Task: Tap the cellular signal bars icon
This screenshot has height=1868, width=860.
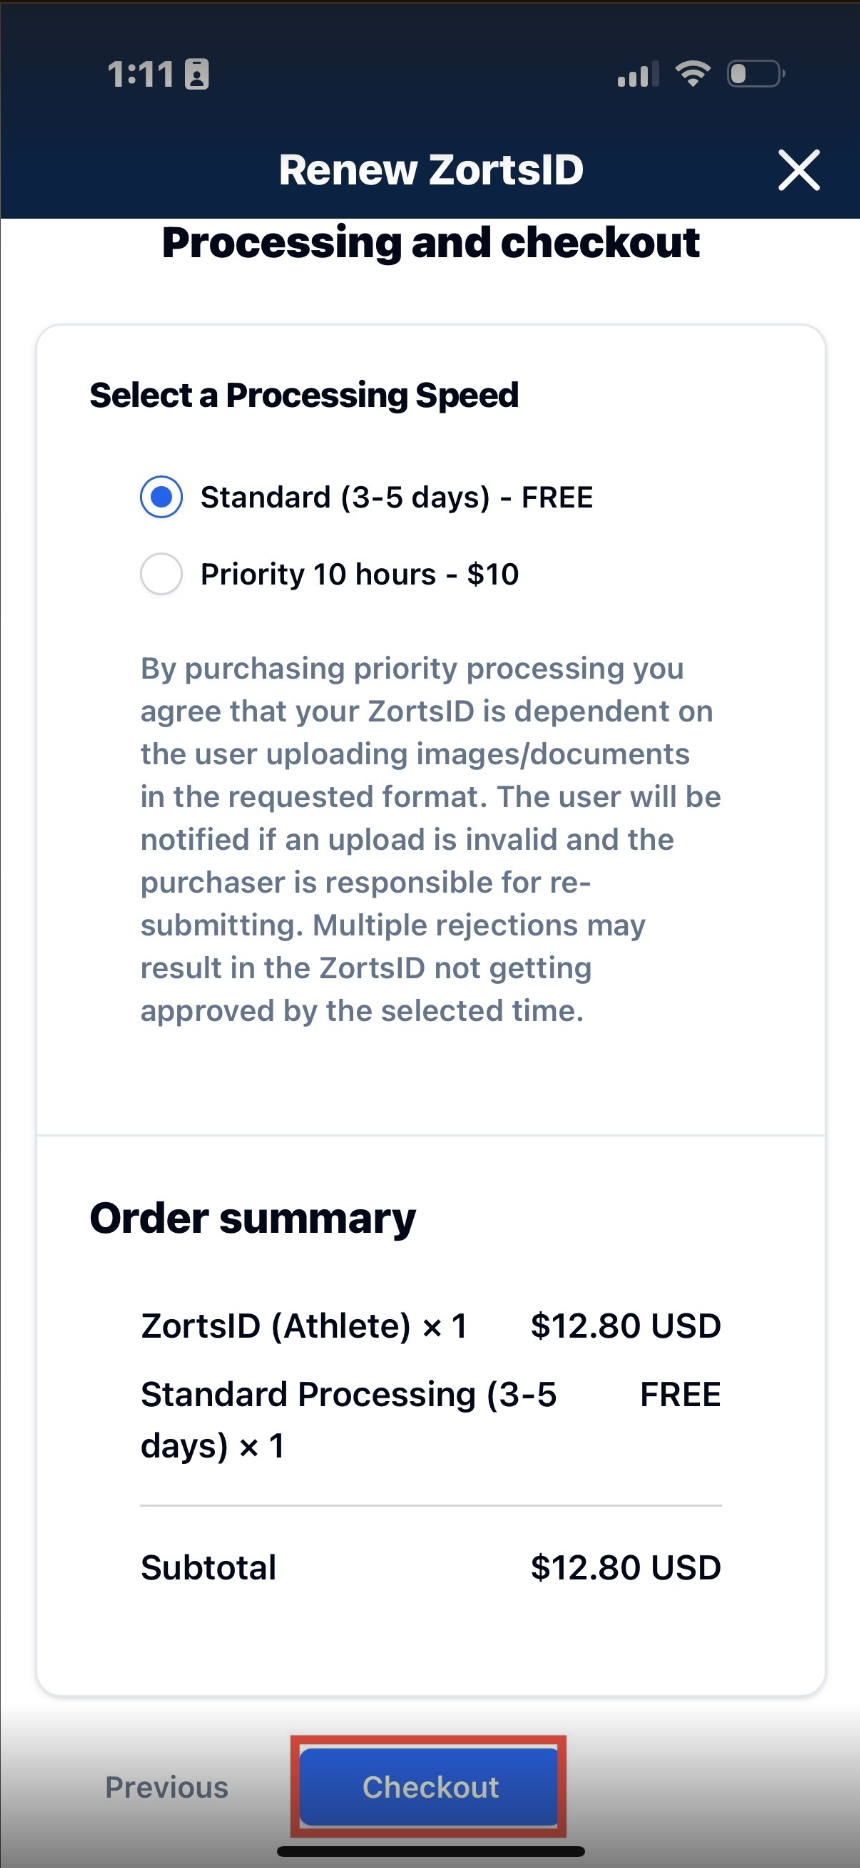Action: 637,74
